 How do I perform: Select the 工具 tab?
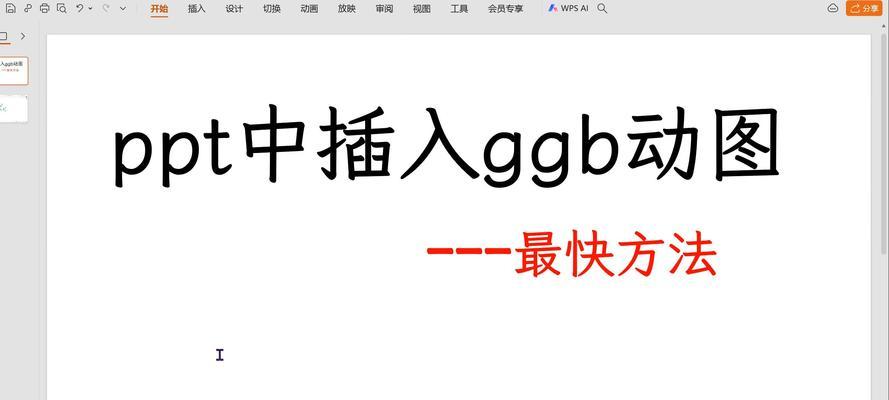tap(459, 9)
